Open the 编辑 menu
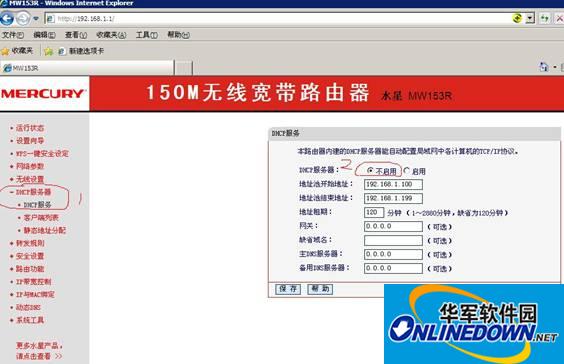Viewport: 564px width, 364px height. tap(44, 35)
